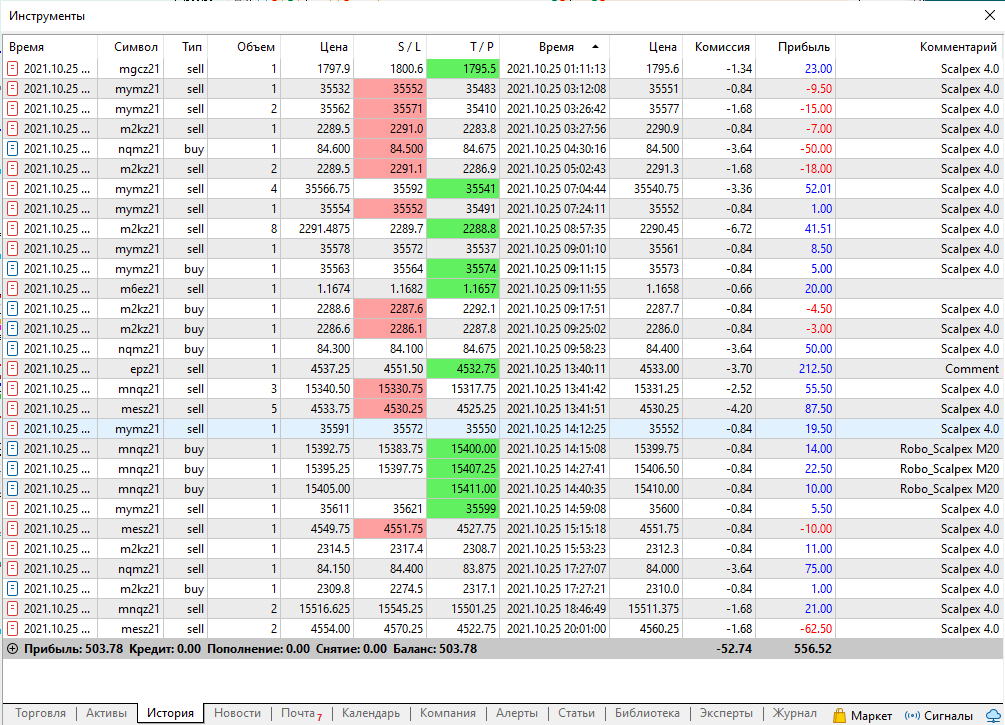Click buy icon of m2kz21 2309.8 row
Image resolution: width=1005 pixels, height=725 pixels.
(x=12, y=588)
